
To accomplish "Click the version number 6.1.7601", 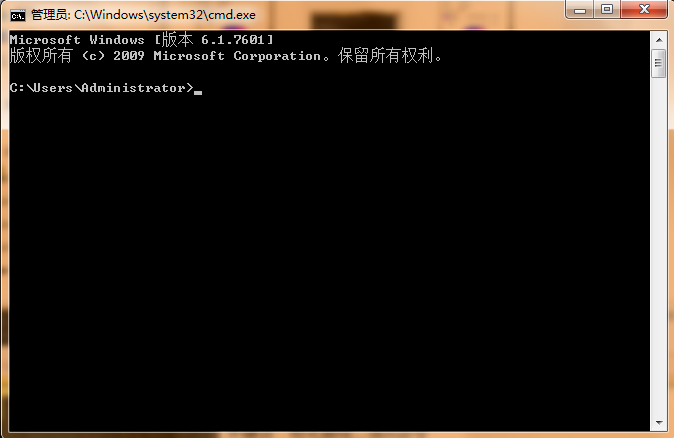I will (233, 40).
